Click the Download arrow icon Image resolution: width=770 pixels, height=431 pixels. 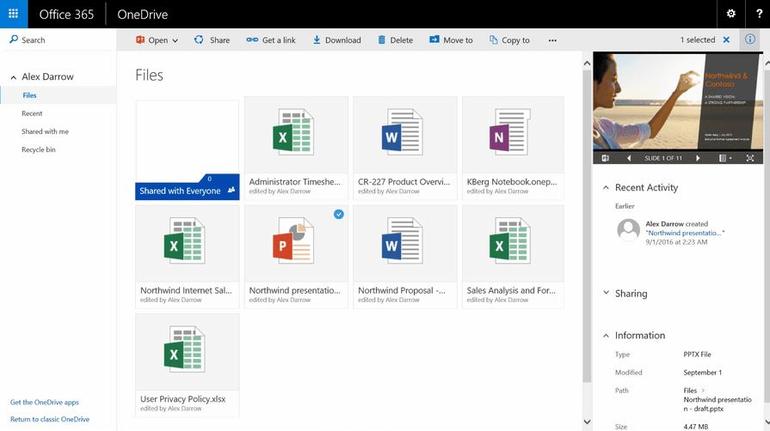(317, 40)
